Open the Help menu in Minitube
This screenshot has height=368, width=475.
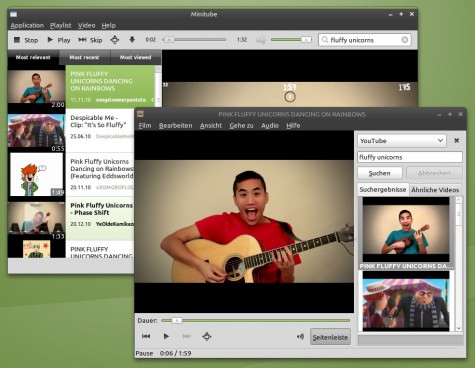pyautogui.click(x=108, y=25)
